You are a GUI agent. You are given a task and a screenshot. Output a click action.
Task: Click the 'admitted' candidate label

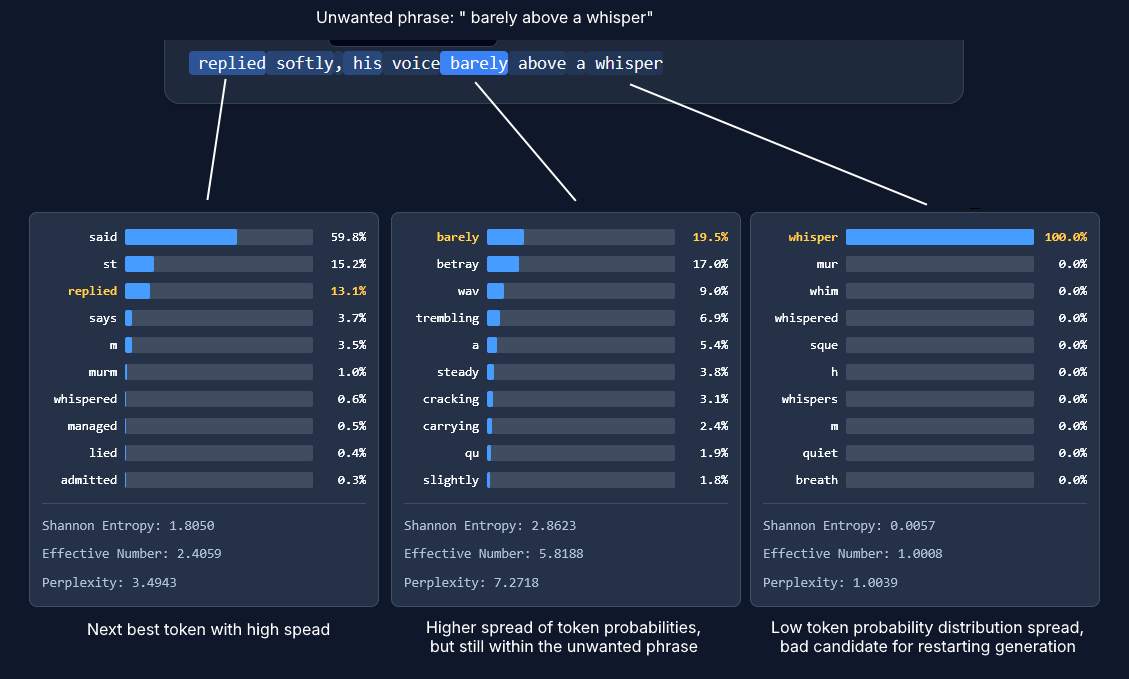coord(89,480)
